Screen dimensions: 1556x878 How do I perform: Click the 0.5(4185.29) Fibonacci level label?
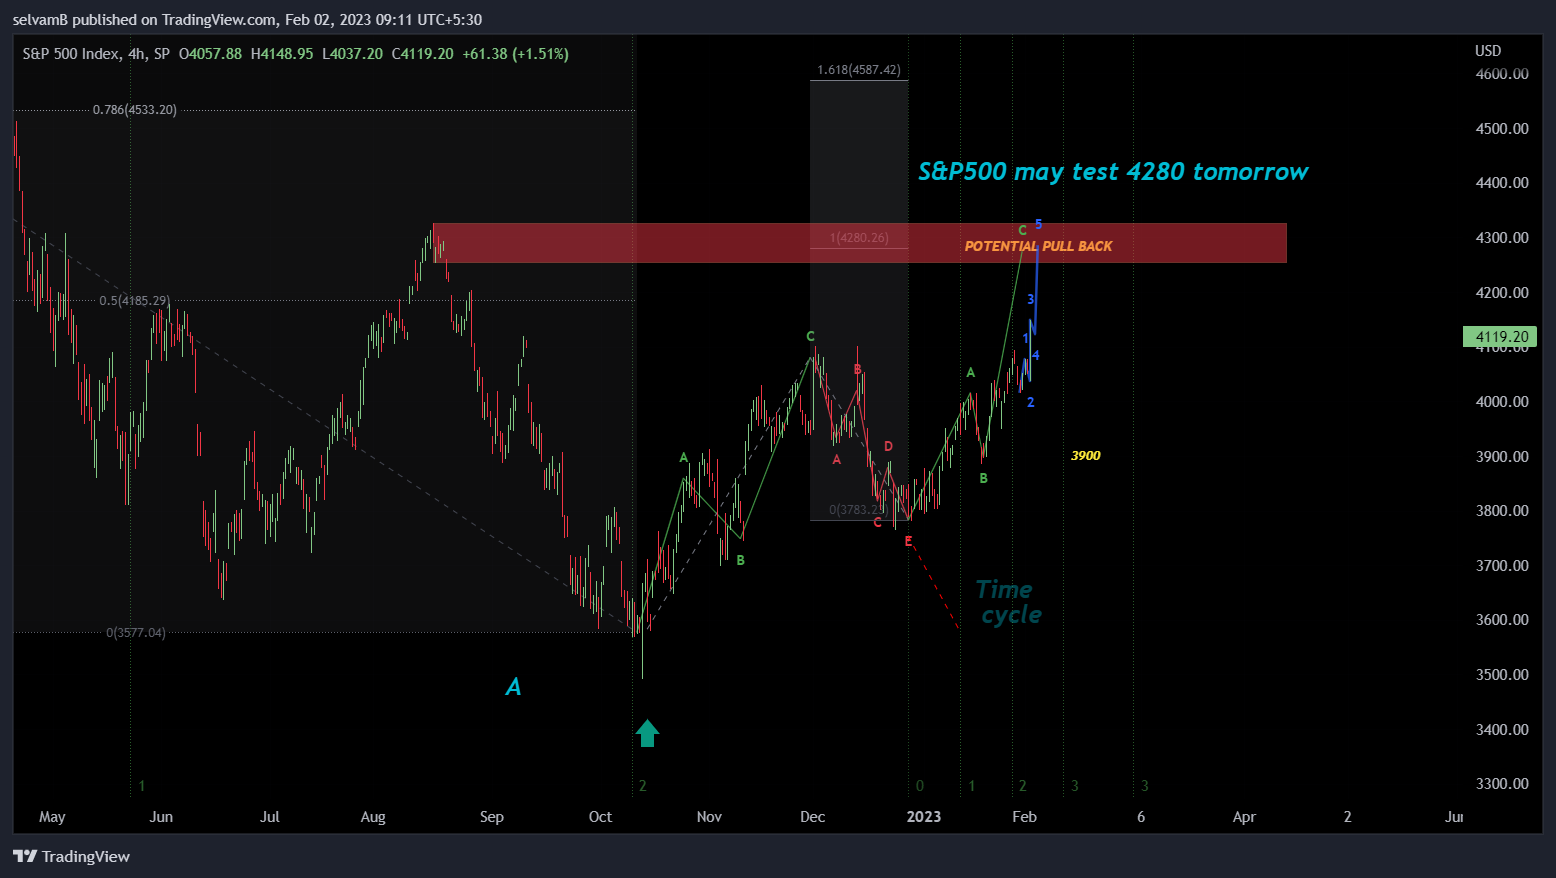[134, 301]
